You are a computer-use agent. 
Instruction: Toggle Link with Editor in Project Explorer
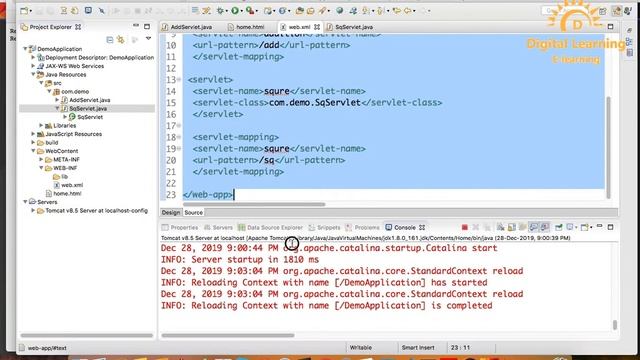121,40
